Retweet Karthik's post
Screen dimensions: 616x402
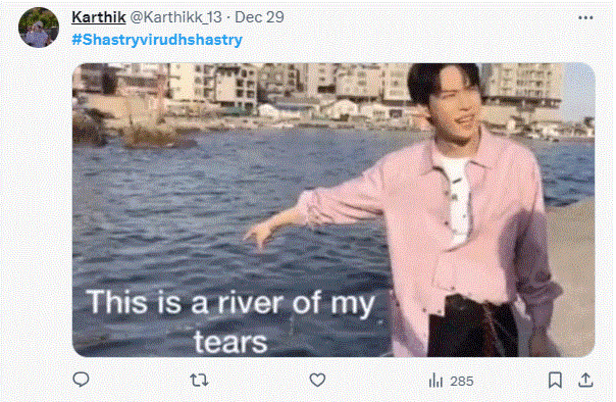point(200,381)
